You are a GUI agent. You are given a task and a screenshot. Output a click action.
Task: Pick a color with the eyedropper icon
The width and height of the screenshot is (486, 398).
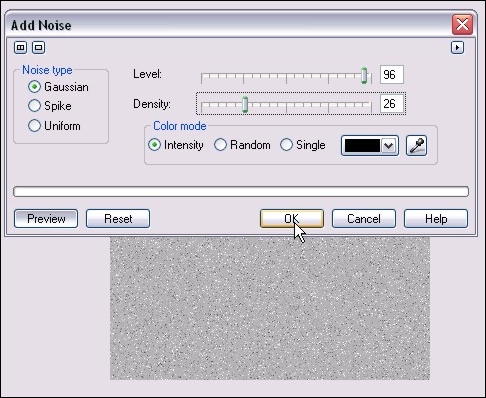(x=416, y=146)
